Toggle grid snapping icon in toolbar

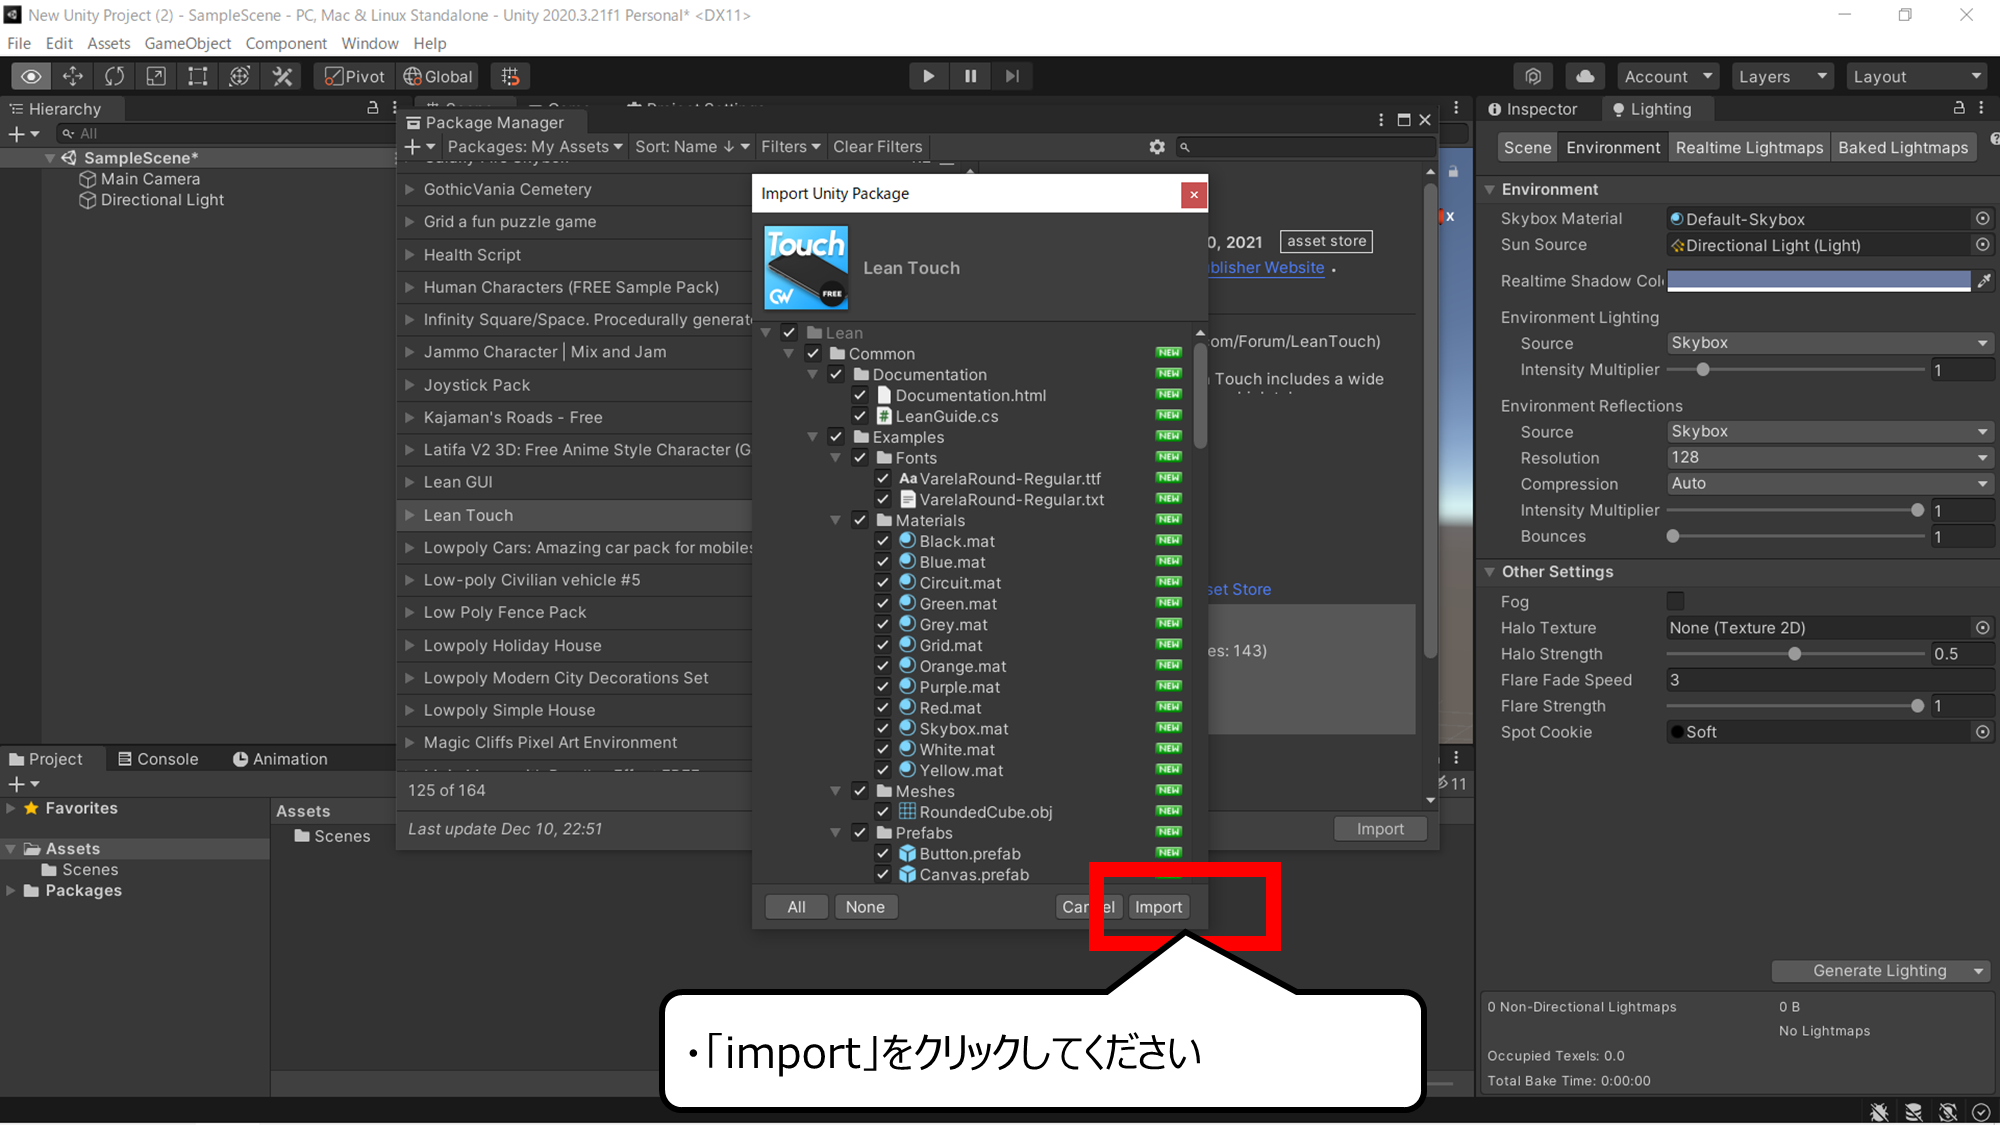click(x=510, y=76)
